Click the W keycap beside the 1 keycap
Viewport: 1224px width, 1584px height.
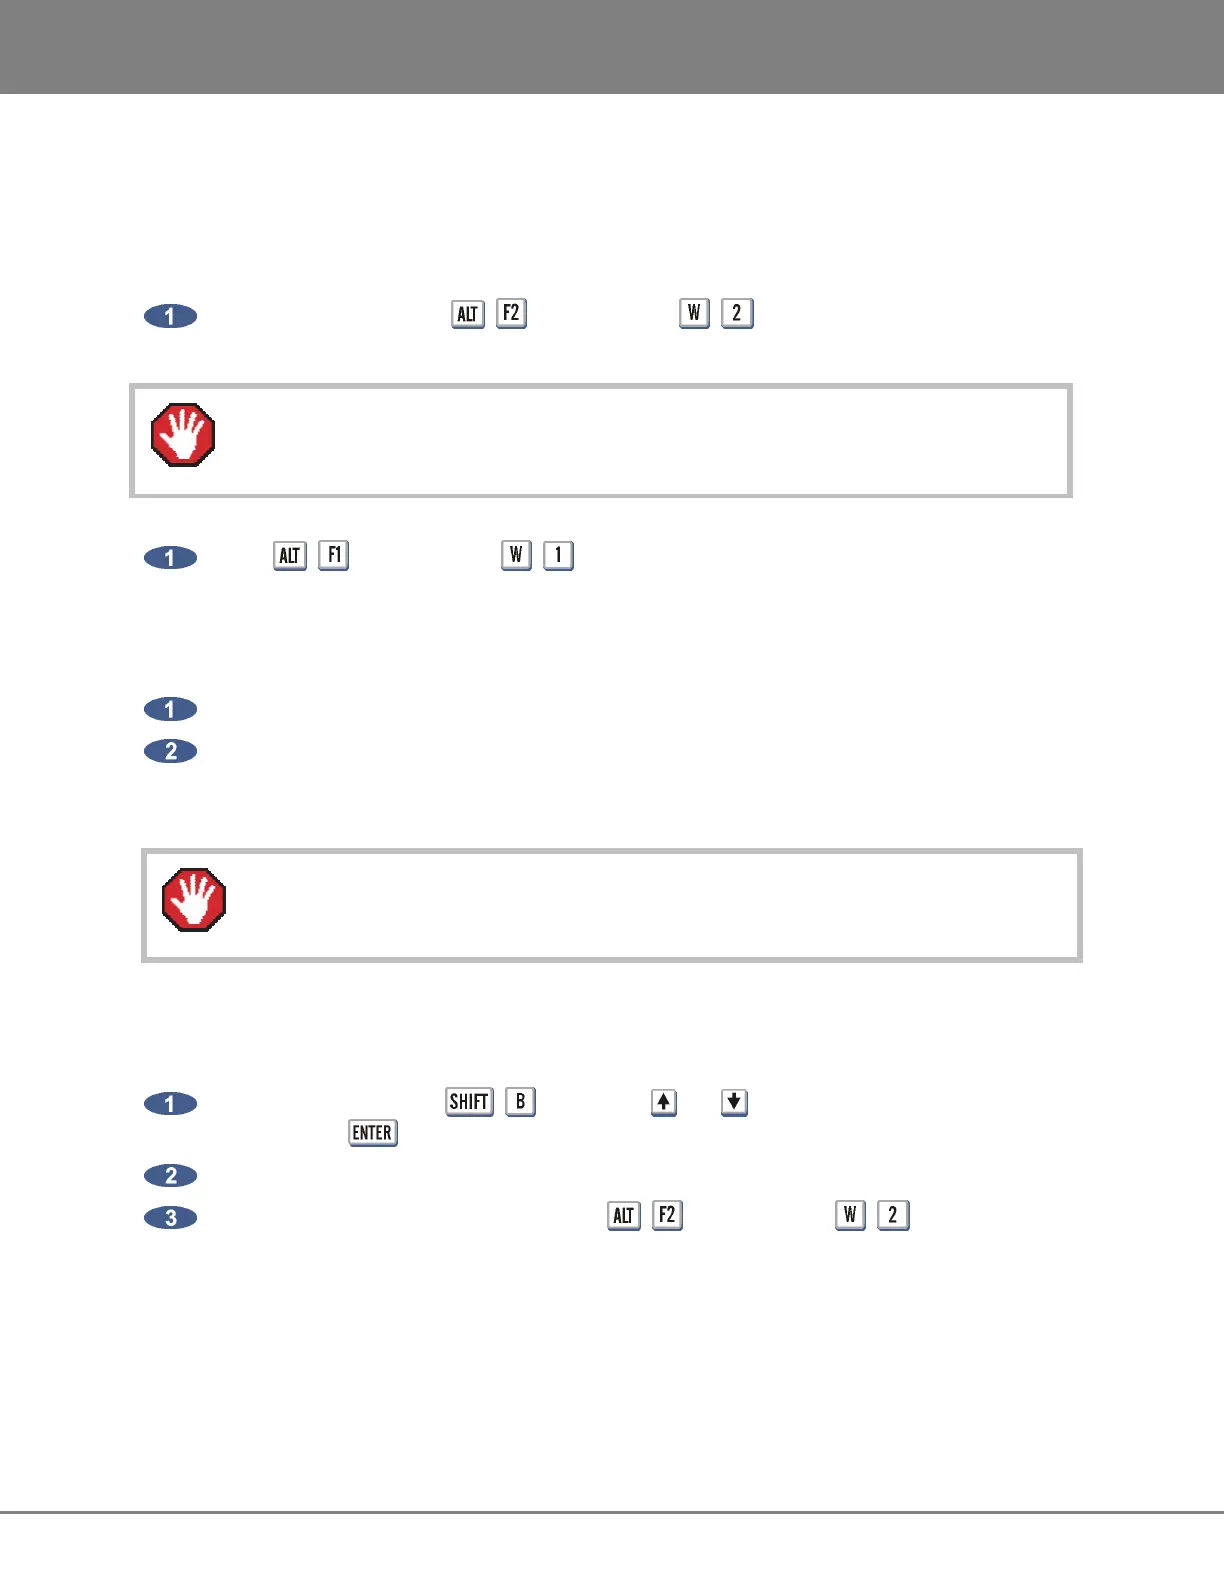click(516, 555)
